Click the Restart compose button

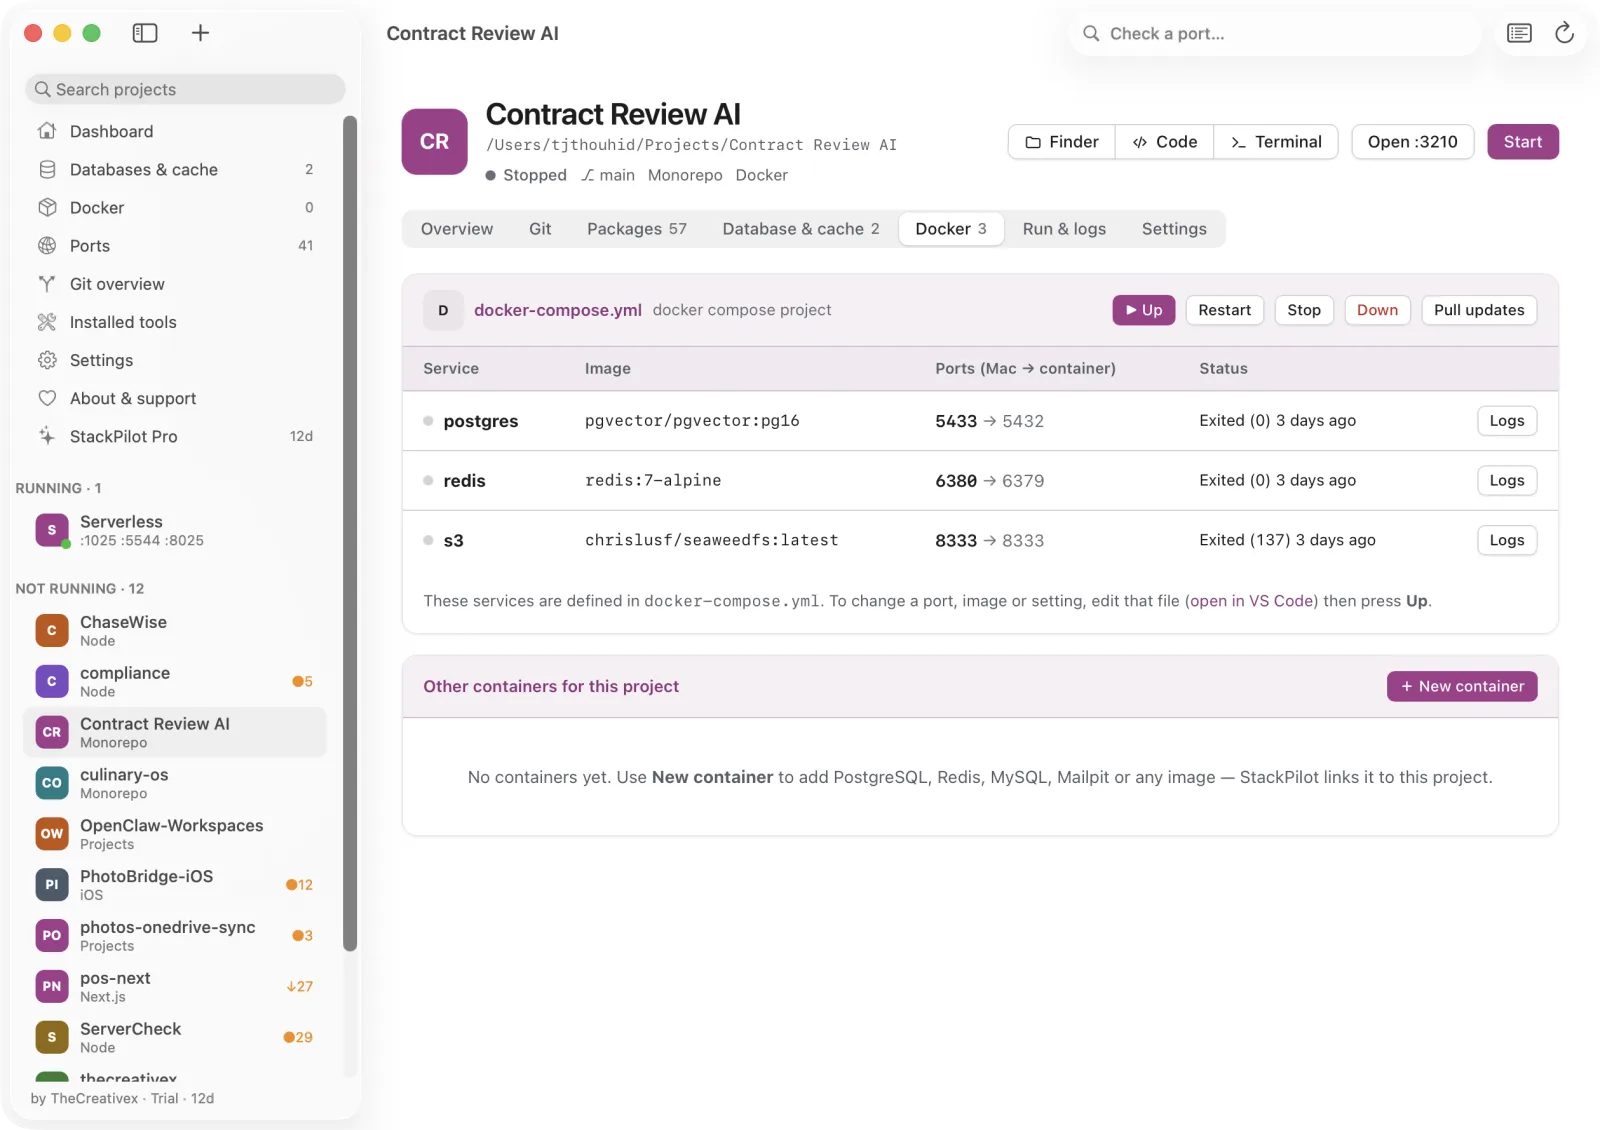tap(1224, 310)
